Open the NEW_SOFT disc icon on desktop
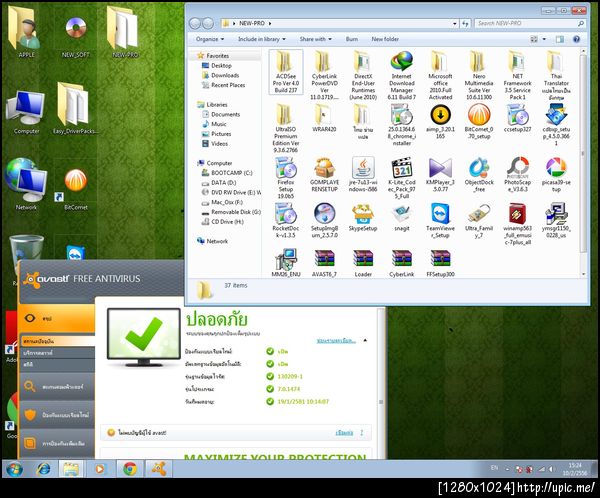The height and width of the screenshot is (498, 600). (x=76, y=37)
